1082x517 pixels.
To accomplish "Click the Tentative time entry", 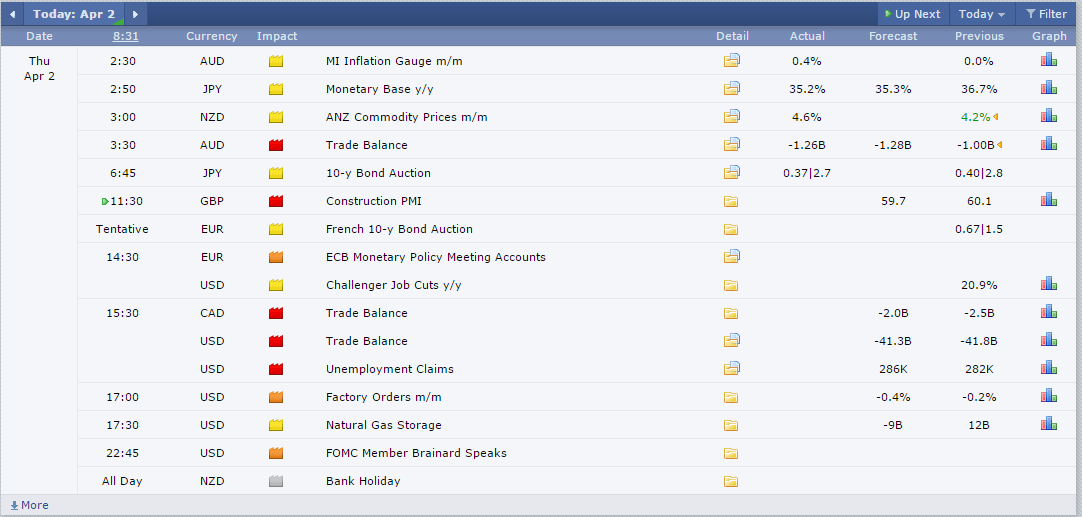I will pos(123,229).
